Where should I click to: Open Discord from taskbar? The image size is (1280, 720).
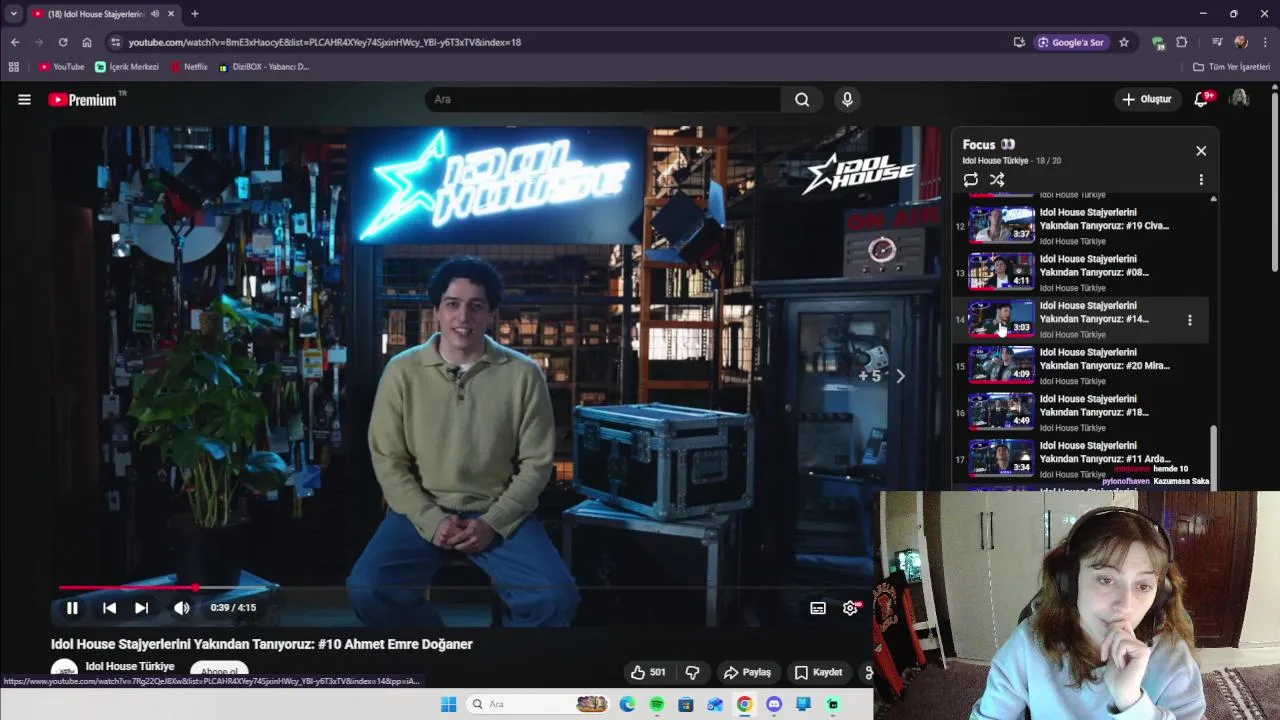coord(774,704)
